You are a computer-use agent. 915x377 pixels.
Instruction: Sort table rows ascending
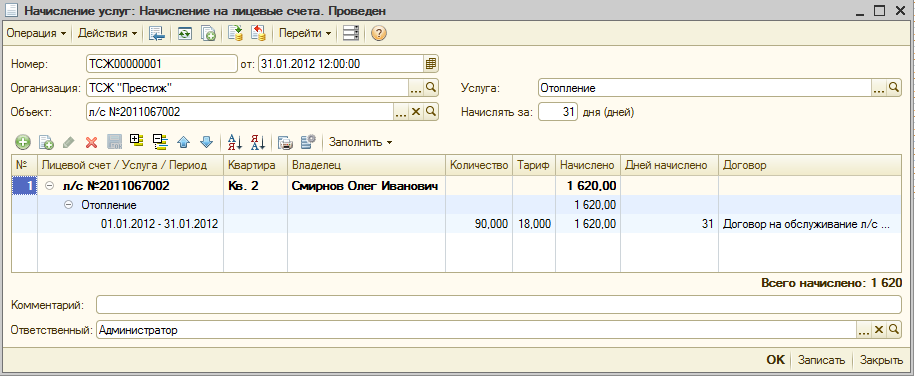(x=235, y=142)
